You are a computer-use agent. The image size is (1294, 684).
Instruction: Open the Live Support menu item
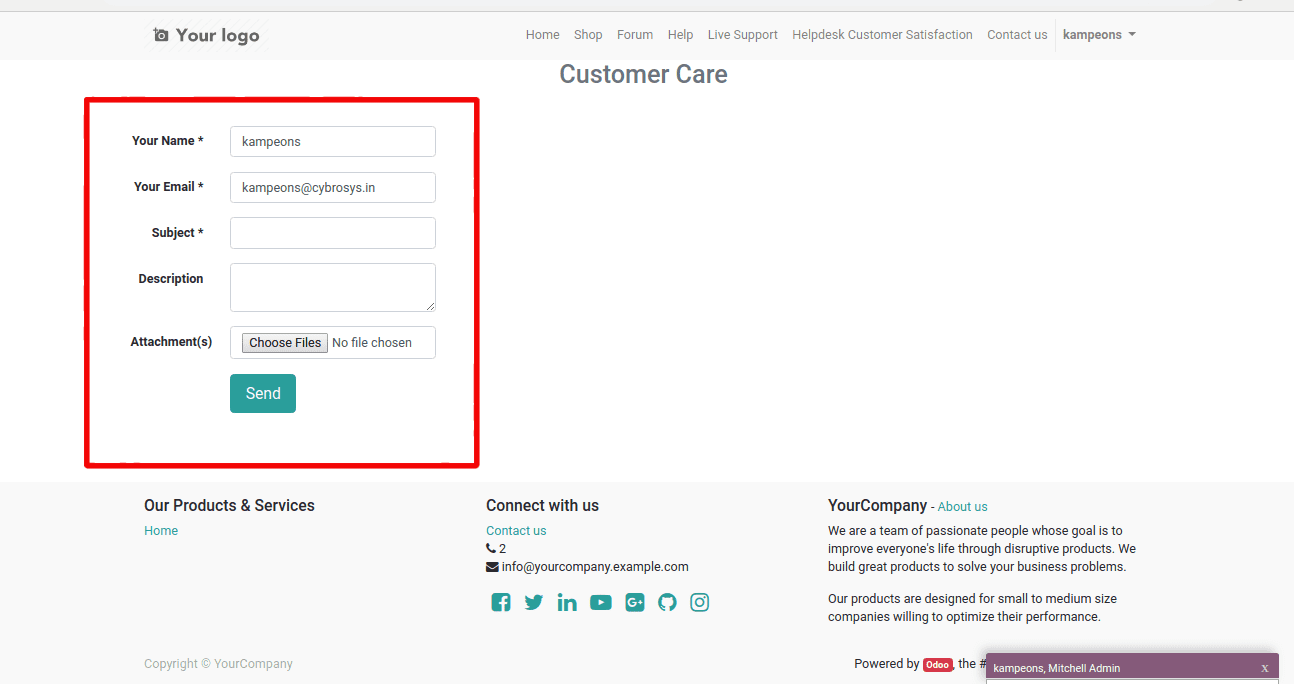[743, 35]
